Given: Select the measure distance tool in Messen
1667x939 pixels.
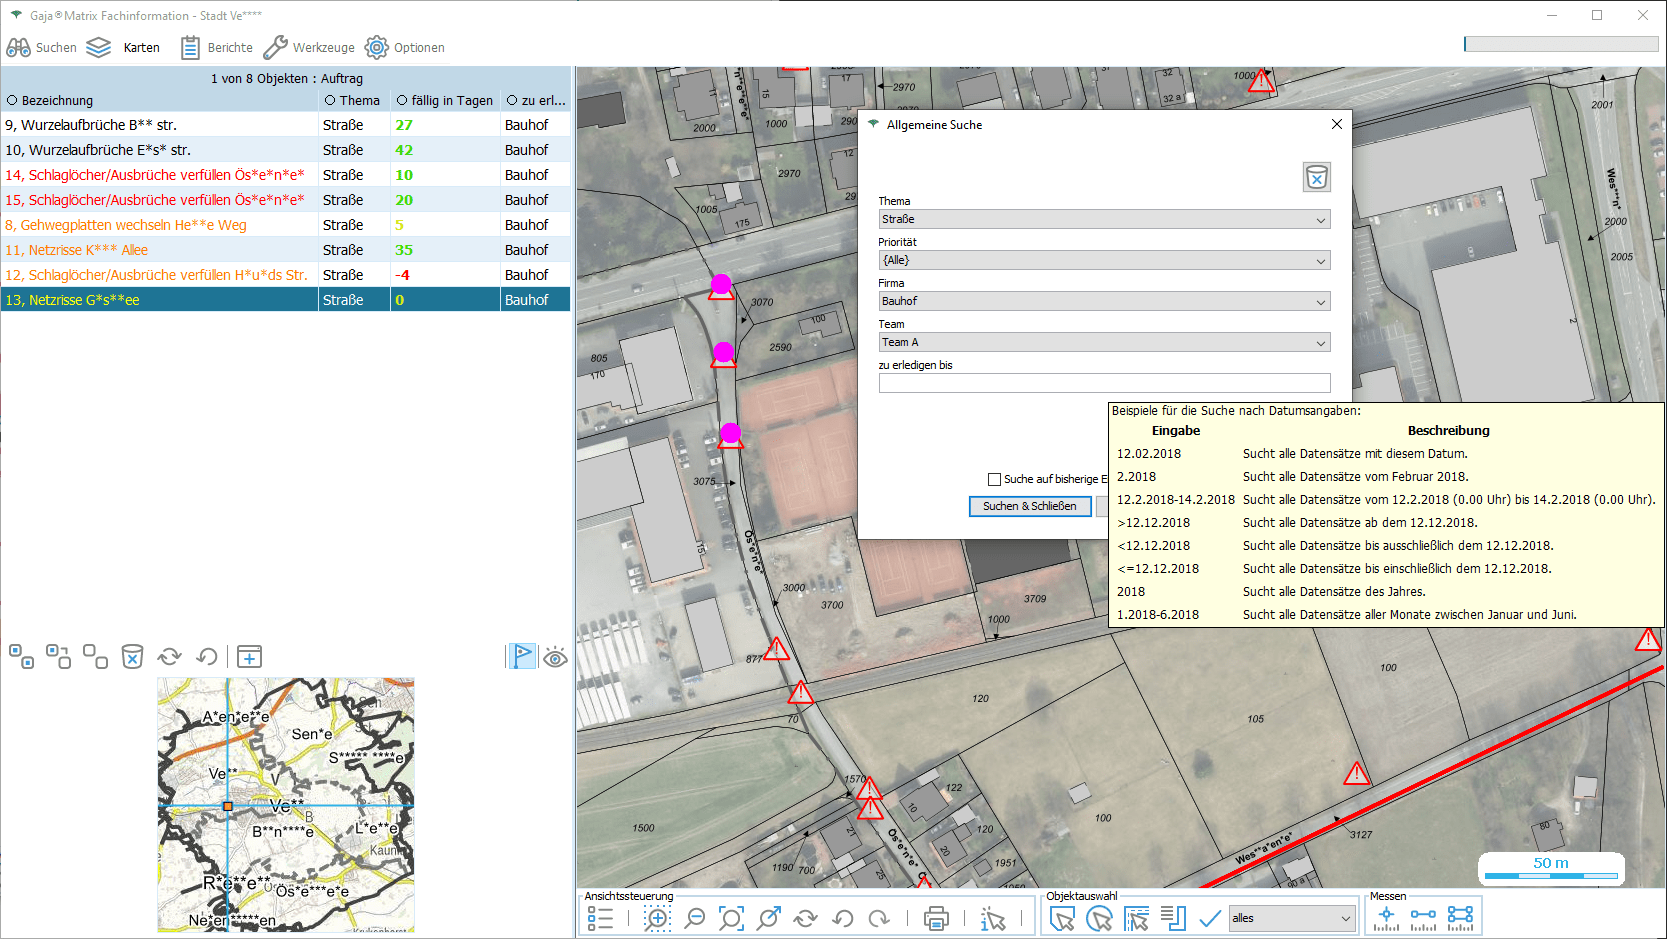Looking at the screenshot, I should click(1423, 918).
